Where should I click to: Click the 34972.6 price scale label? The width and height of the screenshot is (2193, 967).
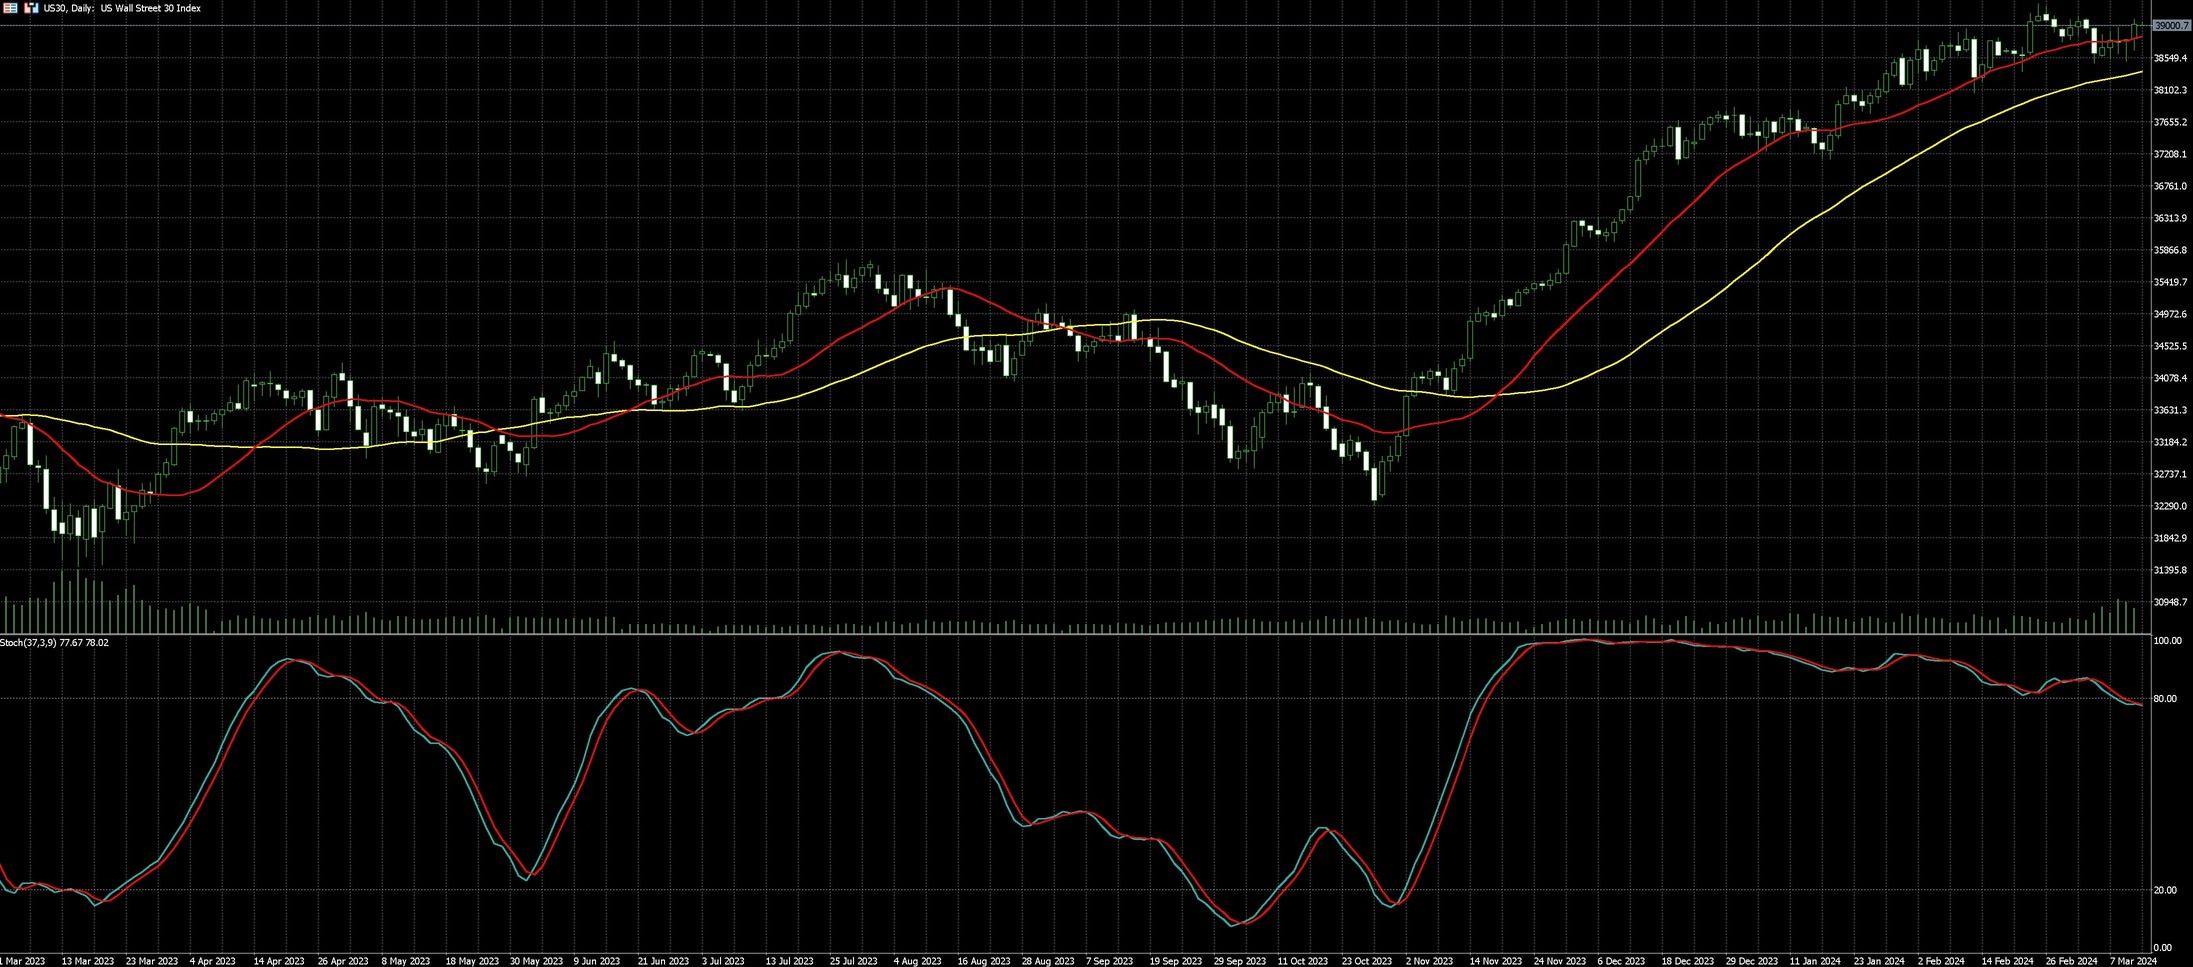coord(2170,314)
